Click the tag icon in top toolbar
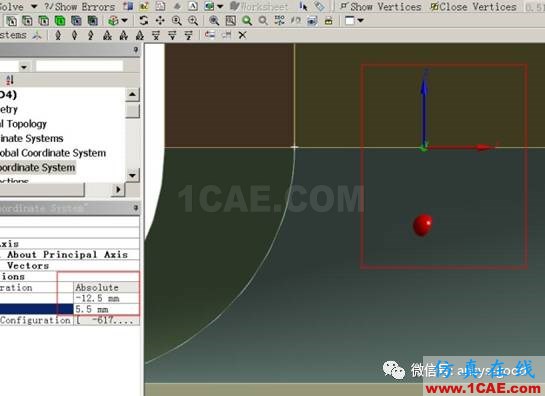The width and height of the screenshot is (545, 396). coord(319,6)
